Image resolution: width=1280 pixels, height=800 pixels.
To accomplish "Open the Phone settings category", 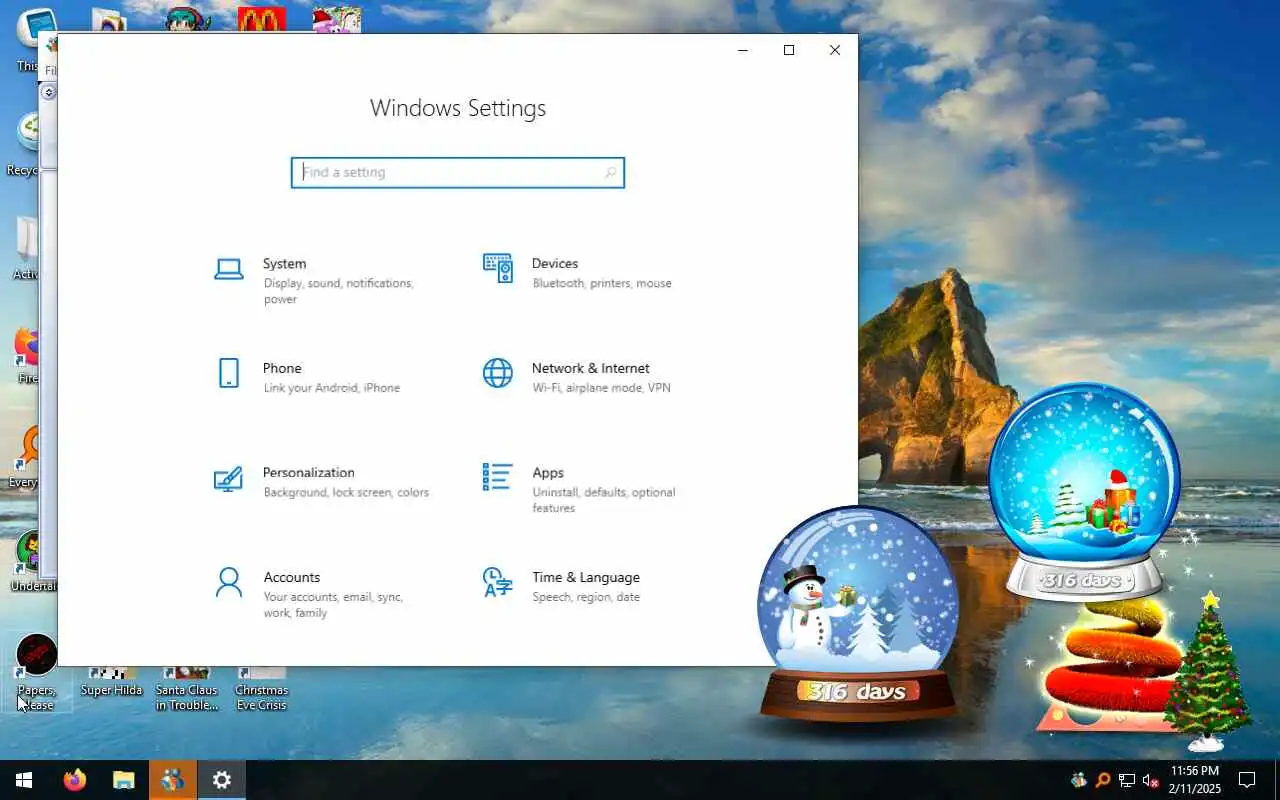I will [322, 377].
